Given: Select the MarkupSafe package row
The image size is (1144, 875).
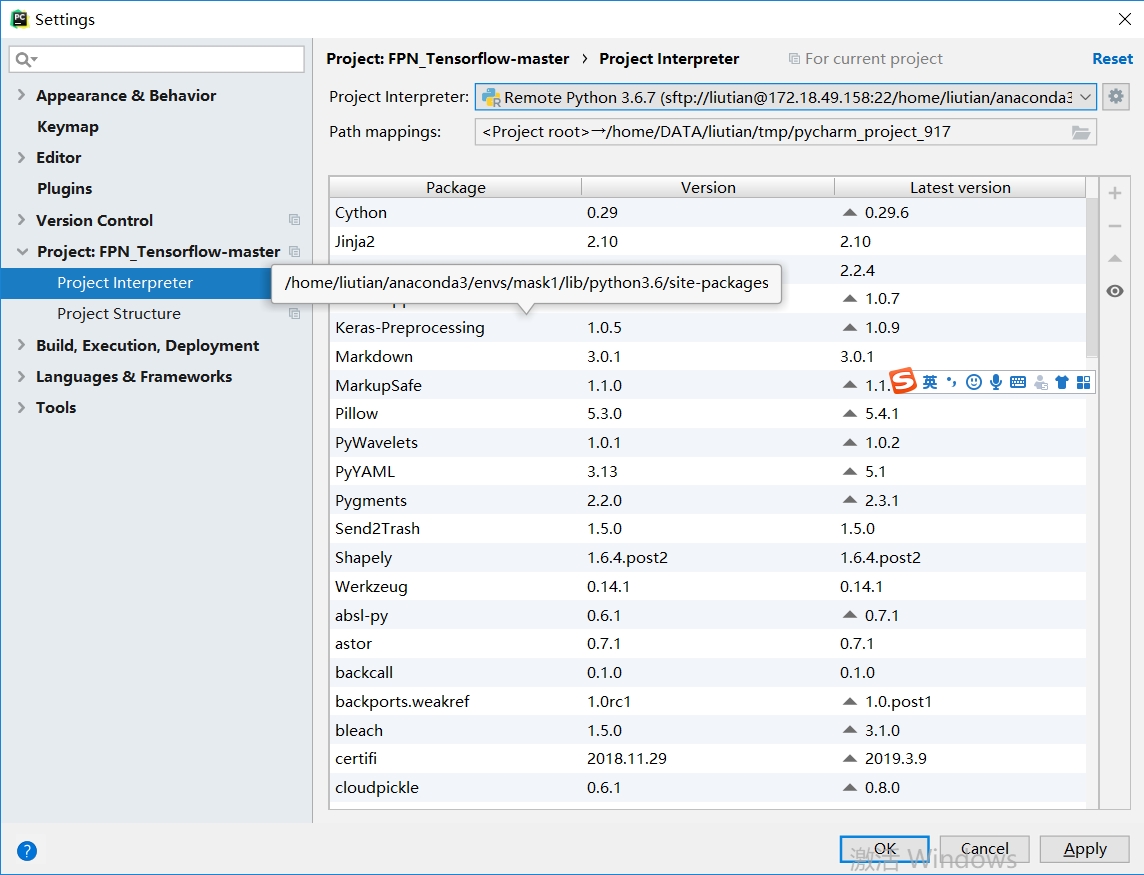Looking at the screenshot, I should point(708,385).
